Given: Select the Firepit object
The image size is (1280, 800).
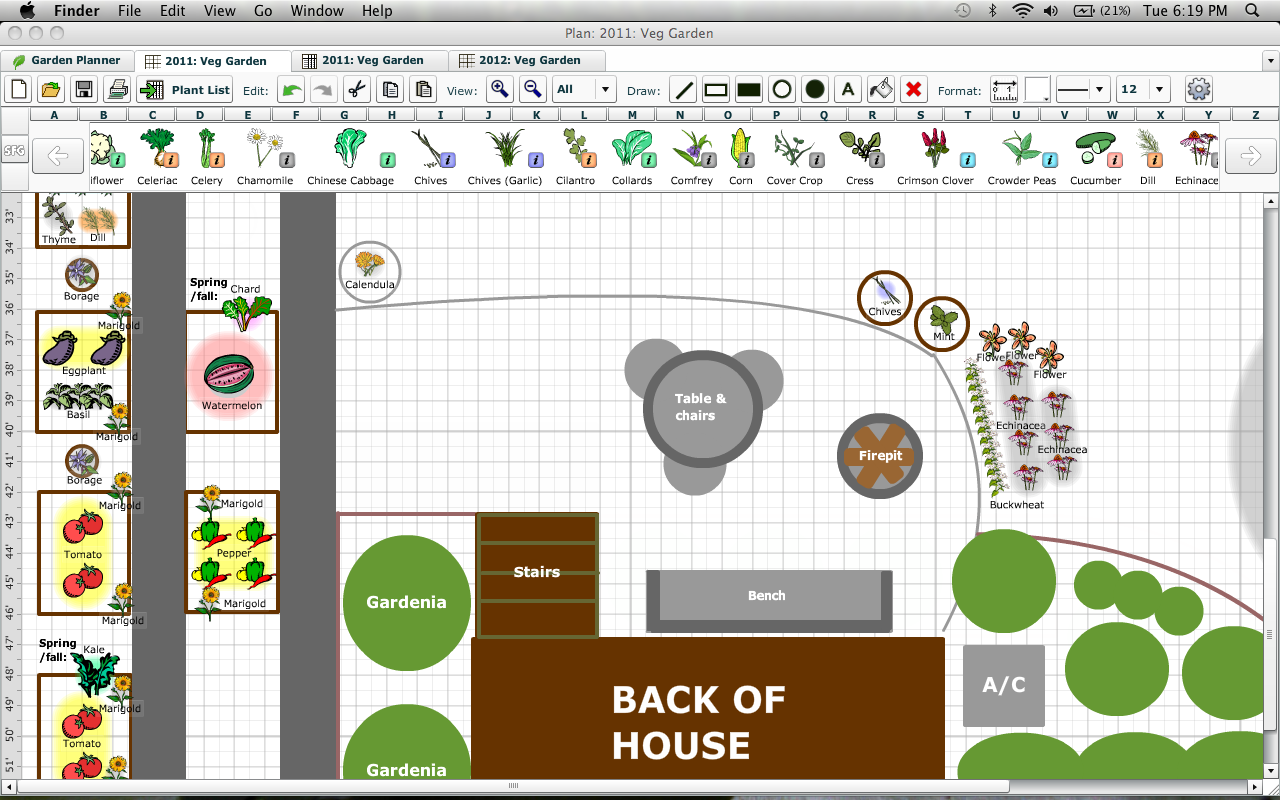Looking at the screenshot, I should tap(880, 456).
